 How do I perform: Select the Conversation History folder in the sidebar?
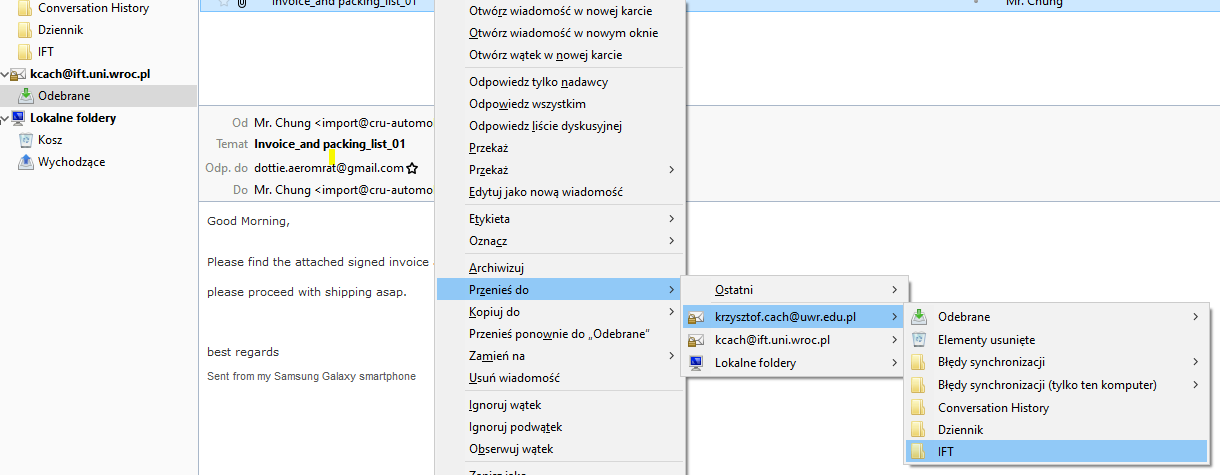click(93, 8)
